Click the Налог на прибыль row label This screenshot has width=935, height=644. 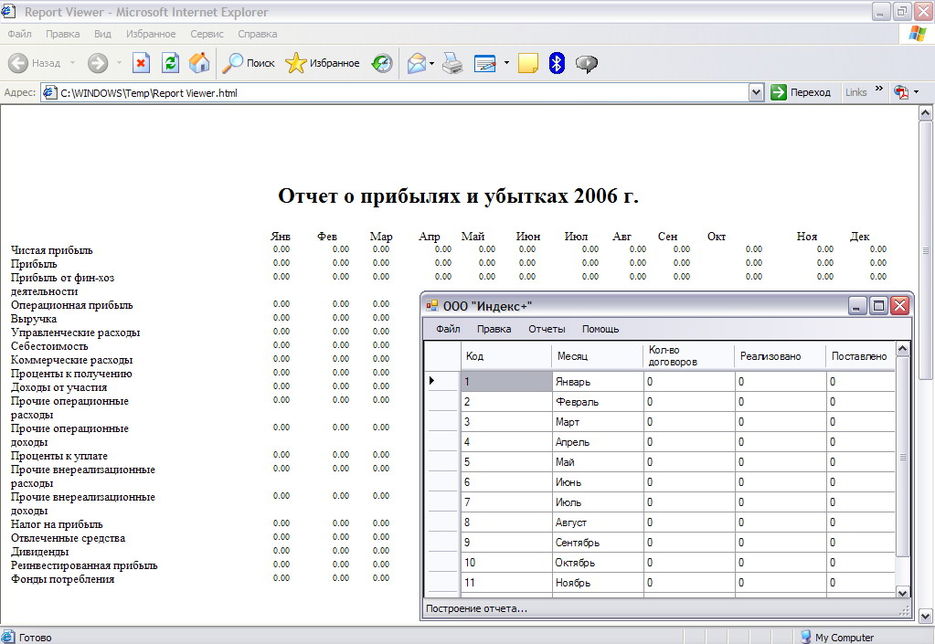(x=57, y=524)
